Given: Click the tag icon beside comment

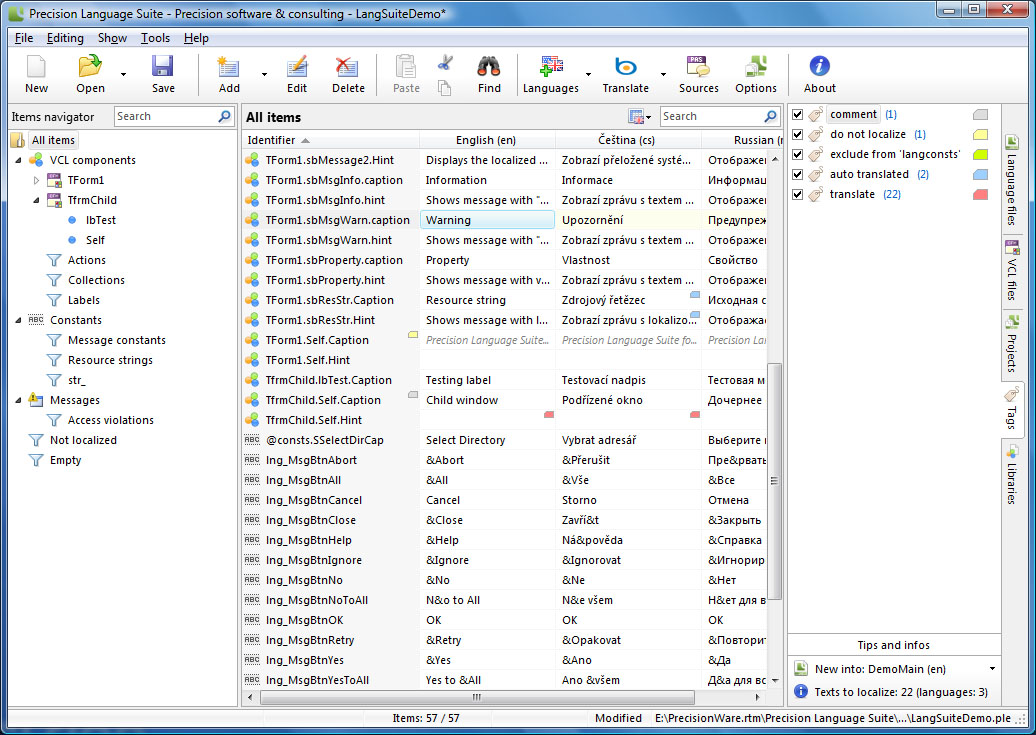Looking at the screenshot, I should 817,114.
